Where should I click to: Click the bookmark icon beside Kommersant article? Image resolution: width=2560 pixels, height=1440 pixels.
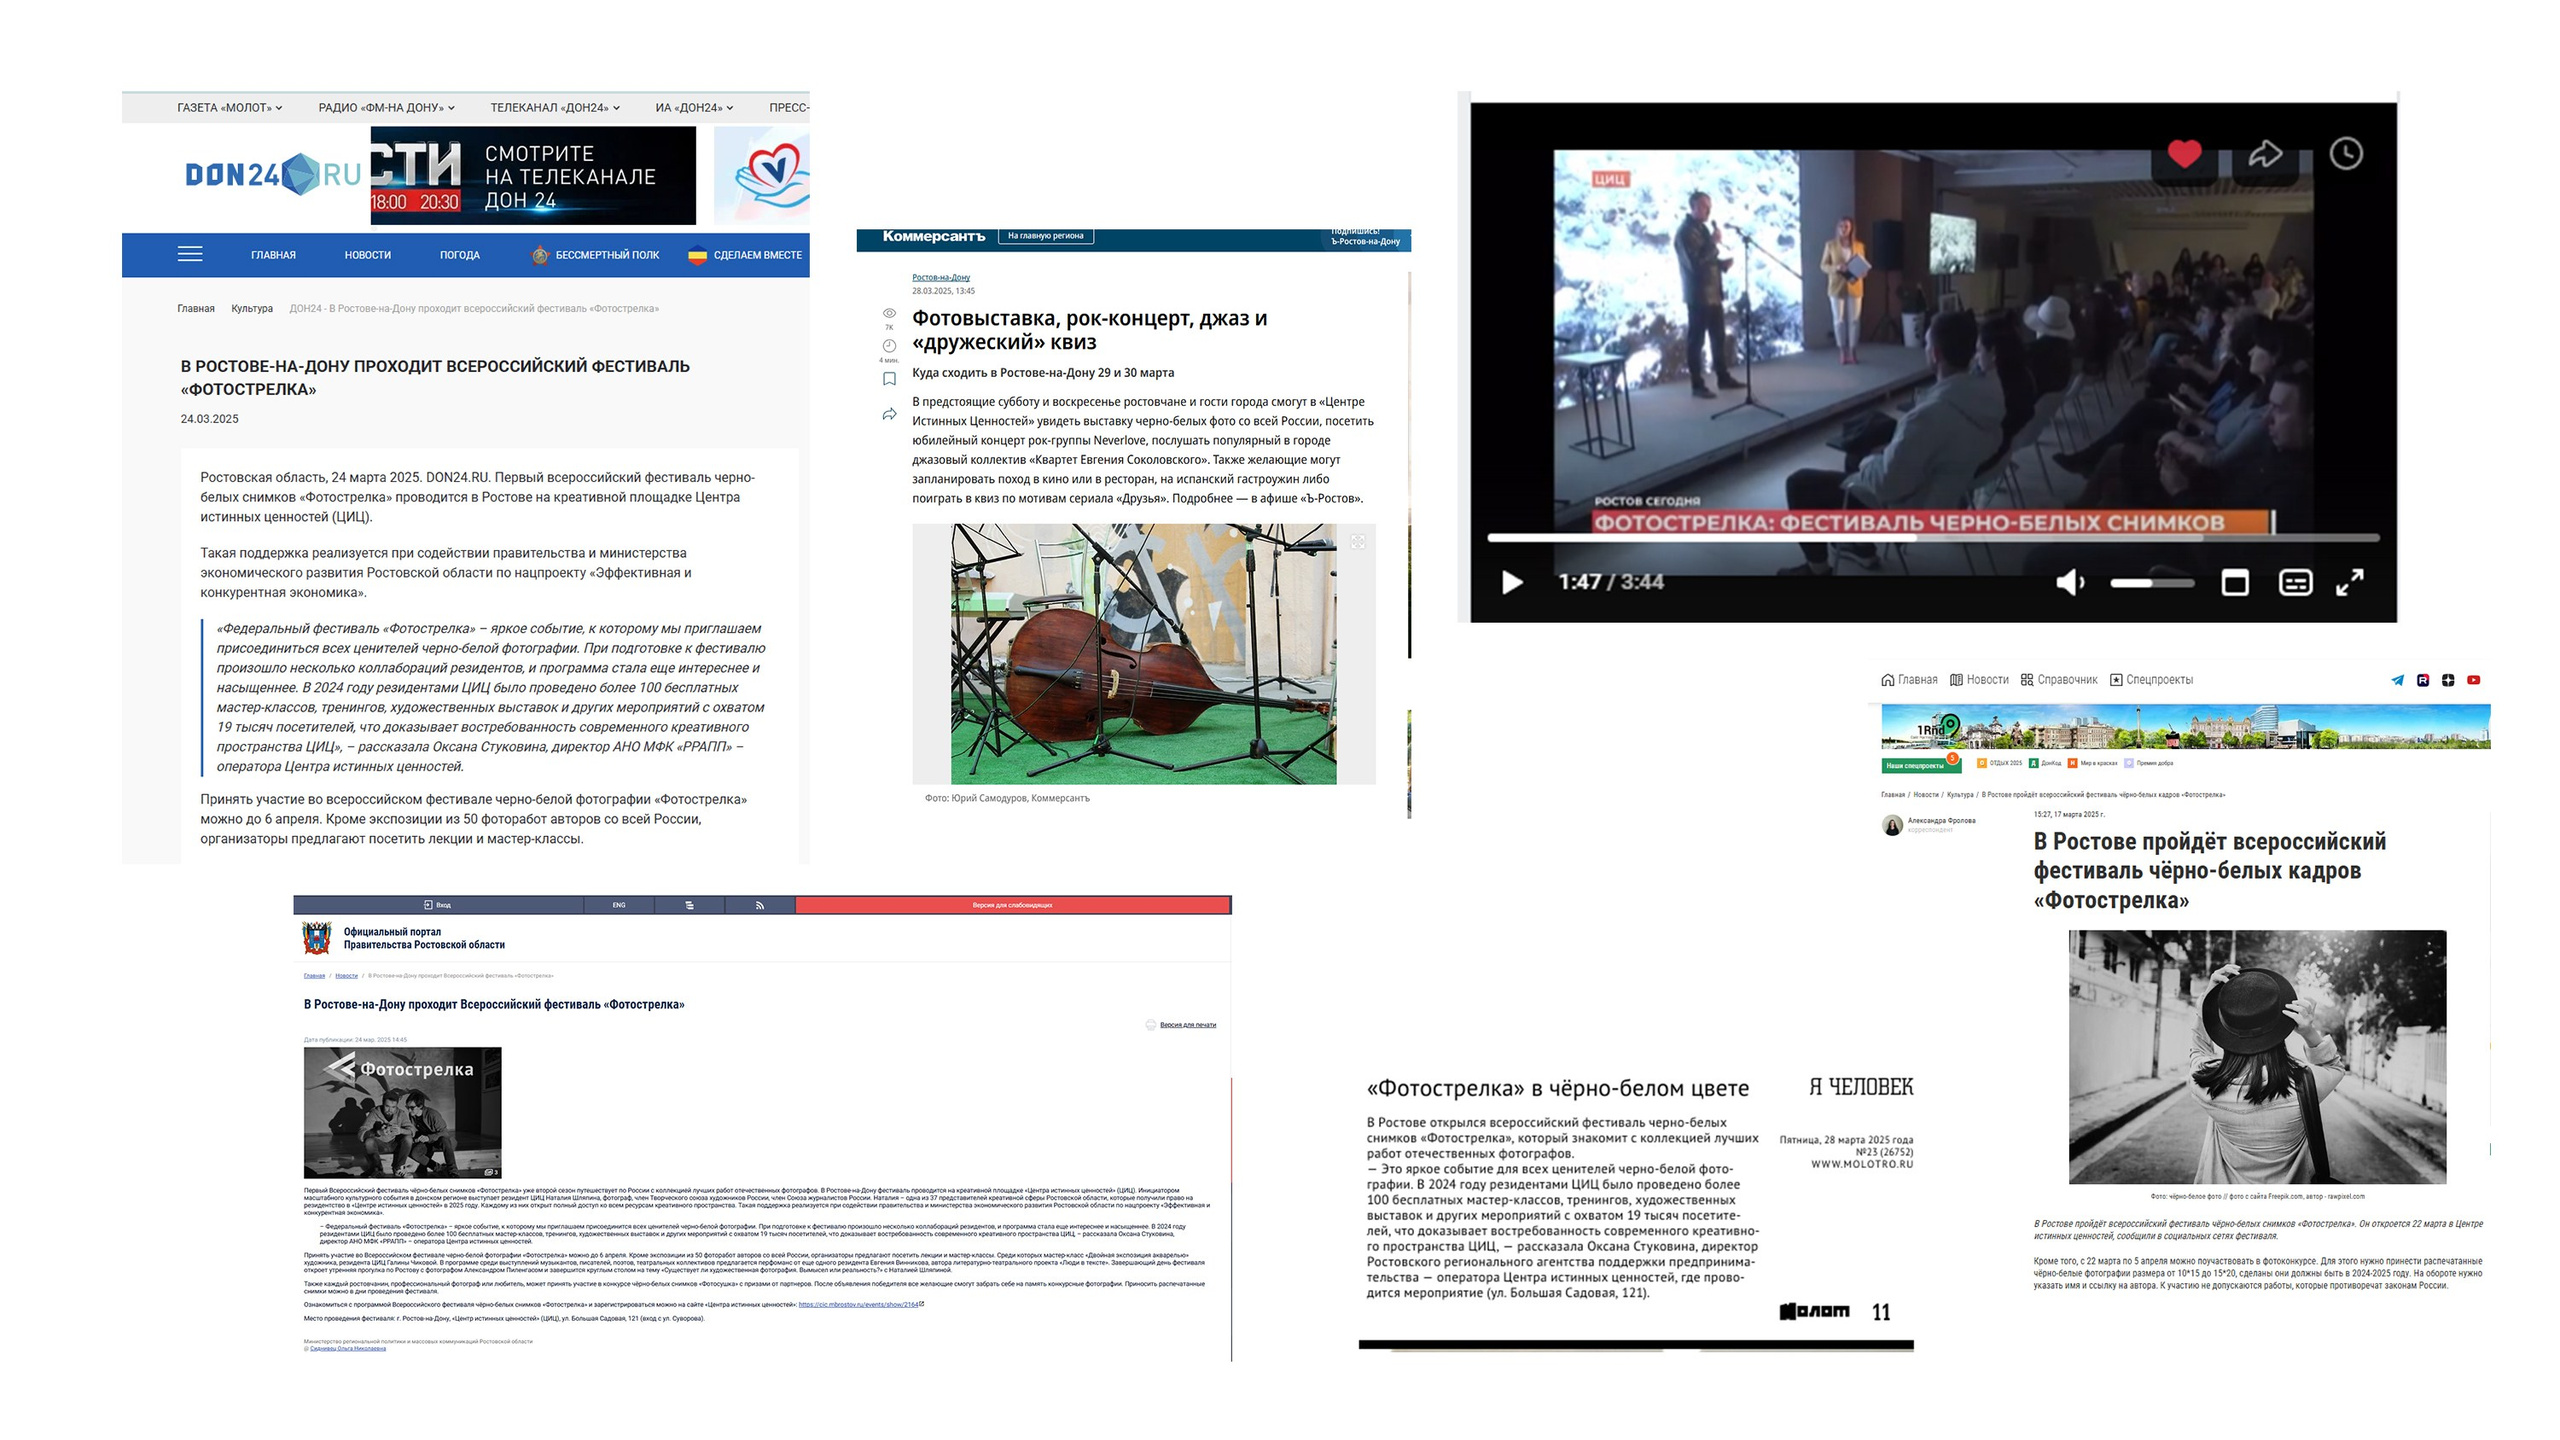(x=889, y=379)
